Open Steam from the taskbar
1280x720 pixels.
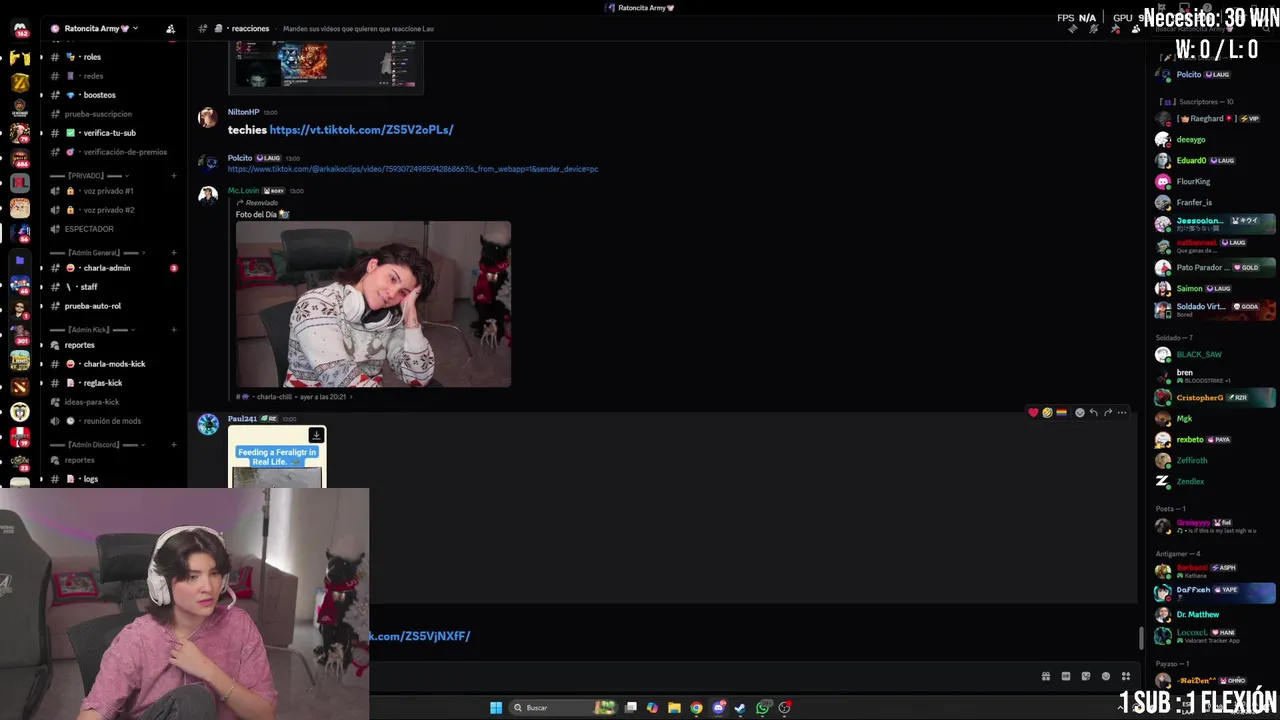(740, 708)
